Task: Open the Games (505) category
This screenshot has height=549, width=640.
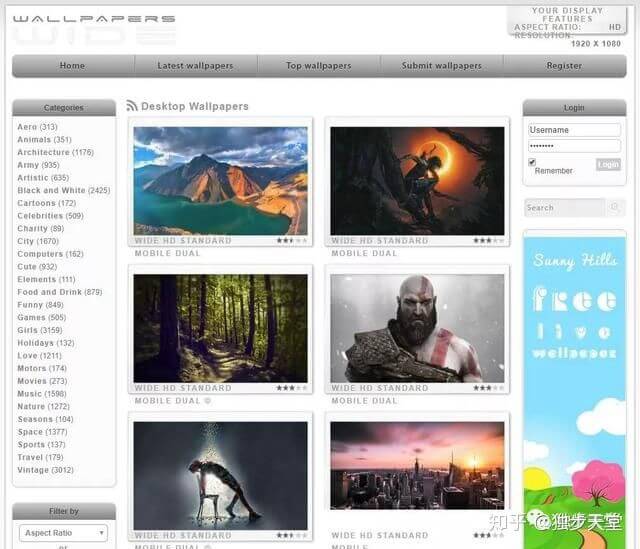Action: coord(42,317)
